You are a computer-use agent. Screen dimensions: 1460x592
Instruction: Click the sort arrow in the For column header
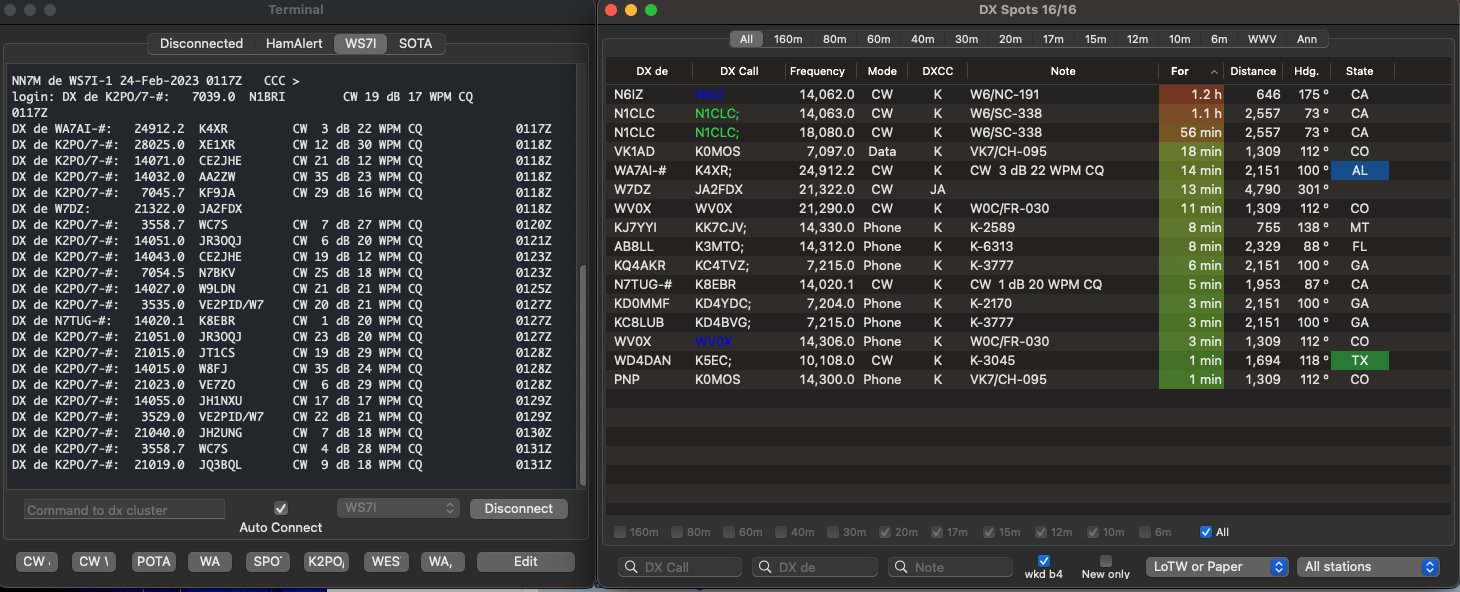[1214, 72]
